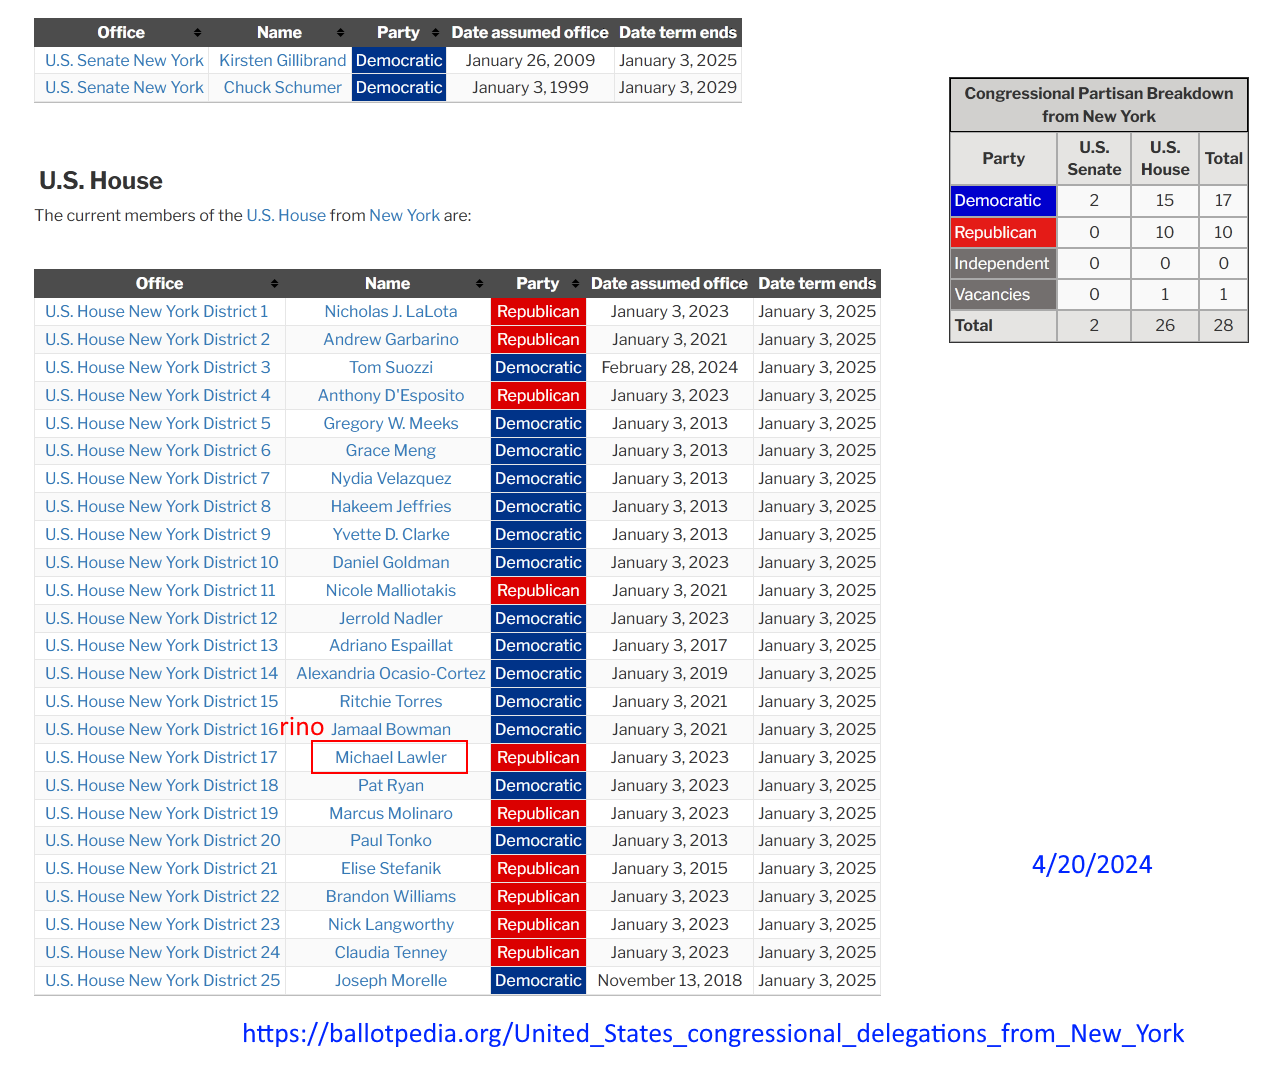
Task: Open Elise Stefanik's page
Action: coord(391,869)
